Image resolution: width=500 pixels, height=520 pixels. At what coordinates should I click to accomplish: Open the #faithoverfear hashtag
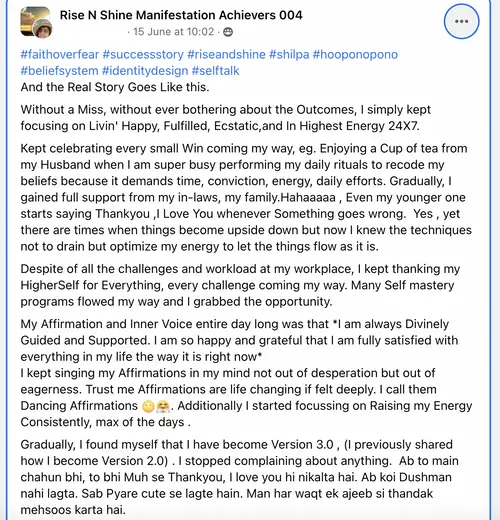(60, 54)
